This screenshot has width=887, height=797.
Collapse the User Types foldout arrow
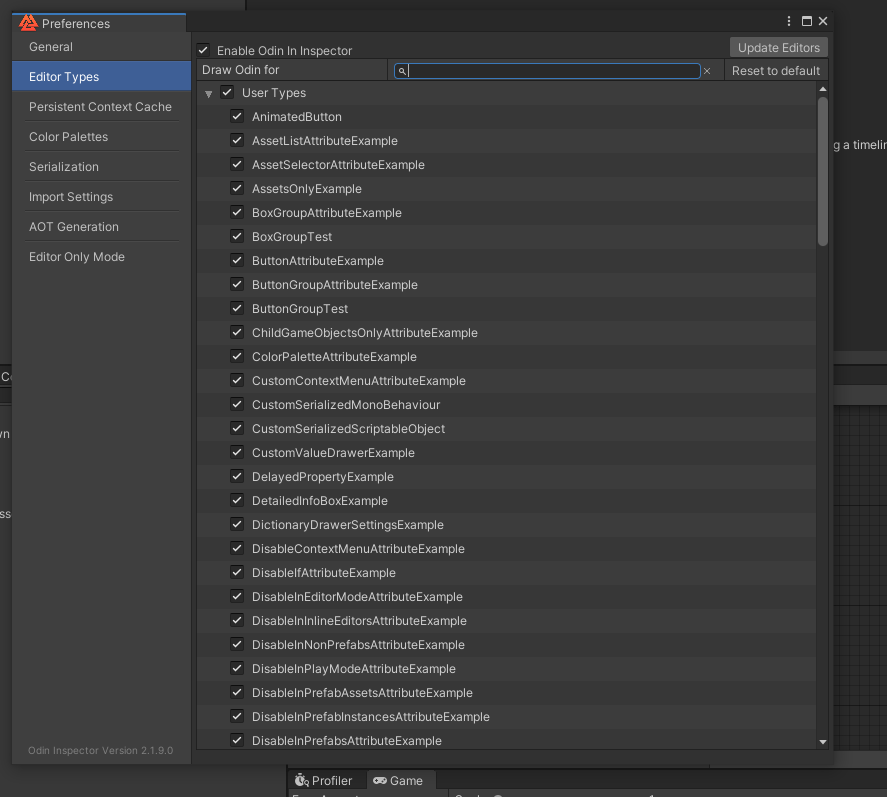click(209, 93)
